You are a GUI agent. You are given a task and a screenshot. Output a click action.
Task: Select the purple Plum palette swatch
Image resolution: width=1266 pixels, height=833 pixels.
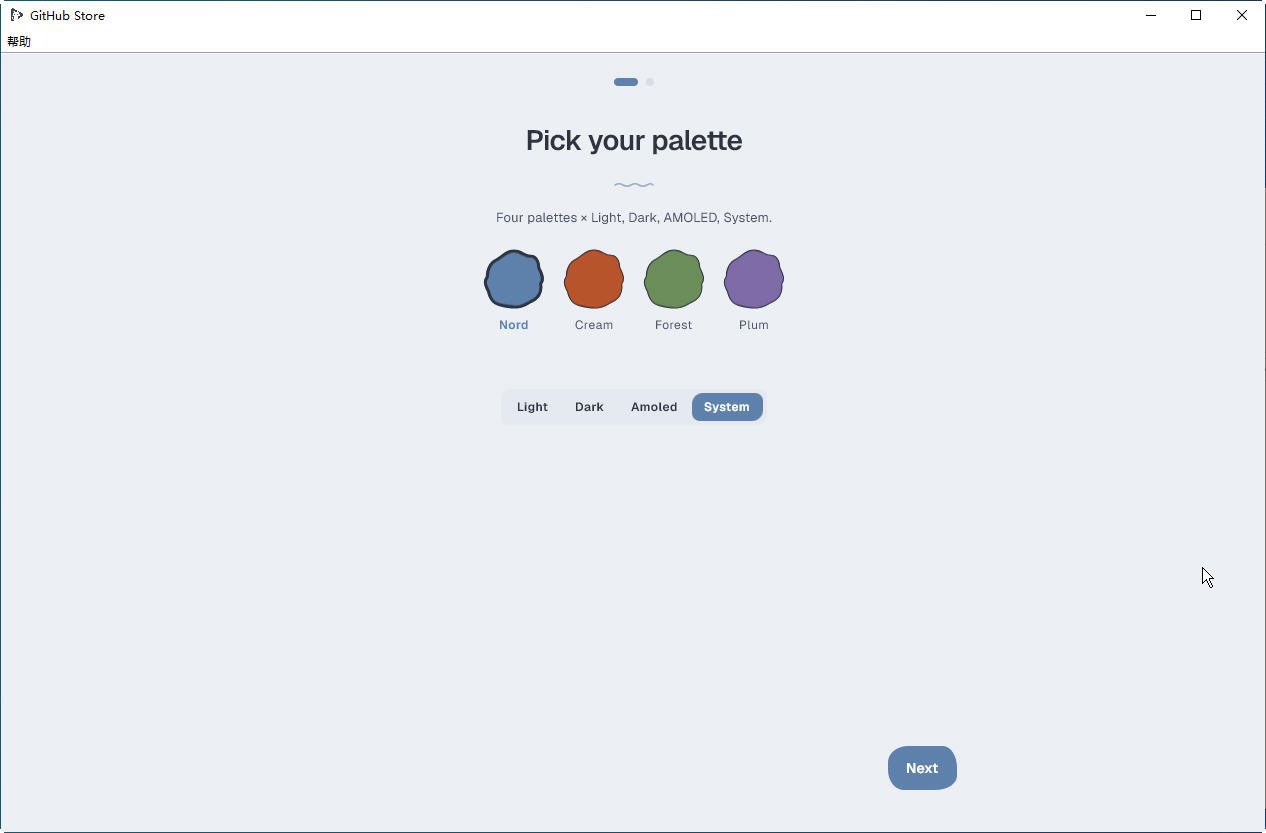click(754, 279)
